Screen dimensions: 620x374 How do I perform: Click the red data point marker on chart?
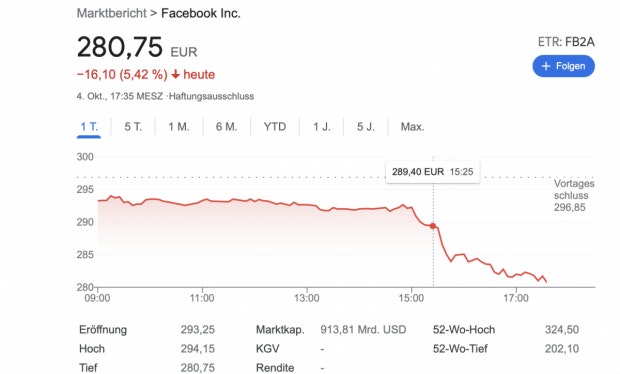click(x=433, y=226)
